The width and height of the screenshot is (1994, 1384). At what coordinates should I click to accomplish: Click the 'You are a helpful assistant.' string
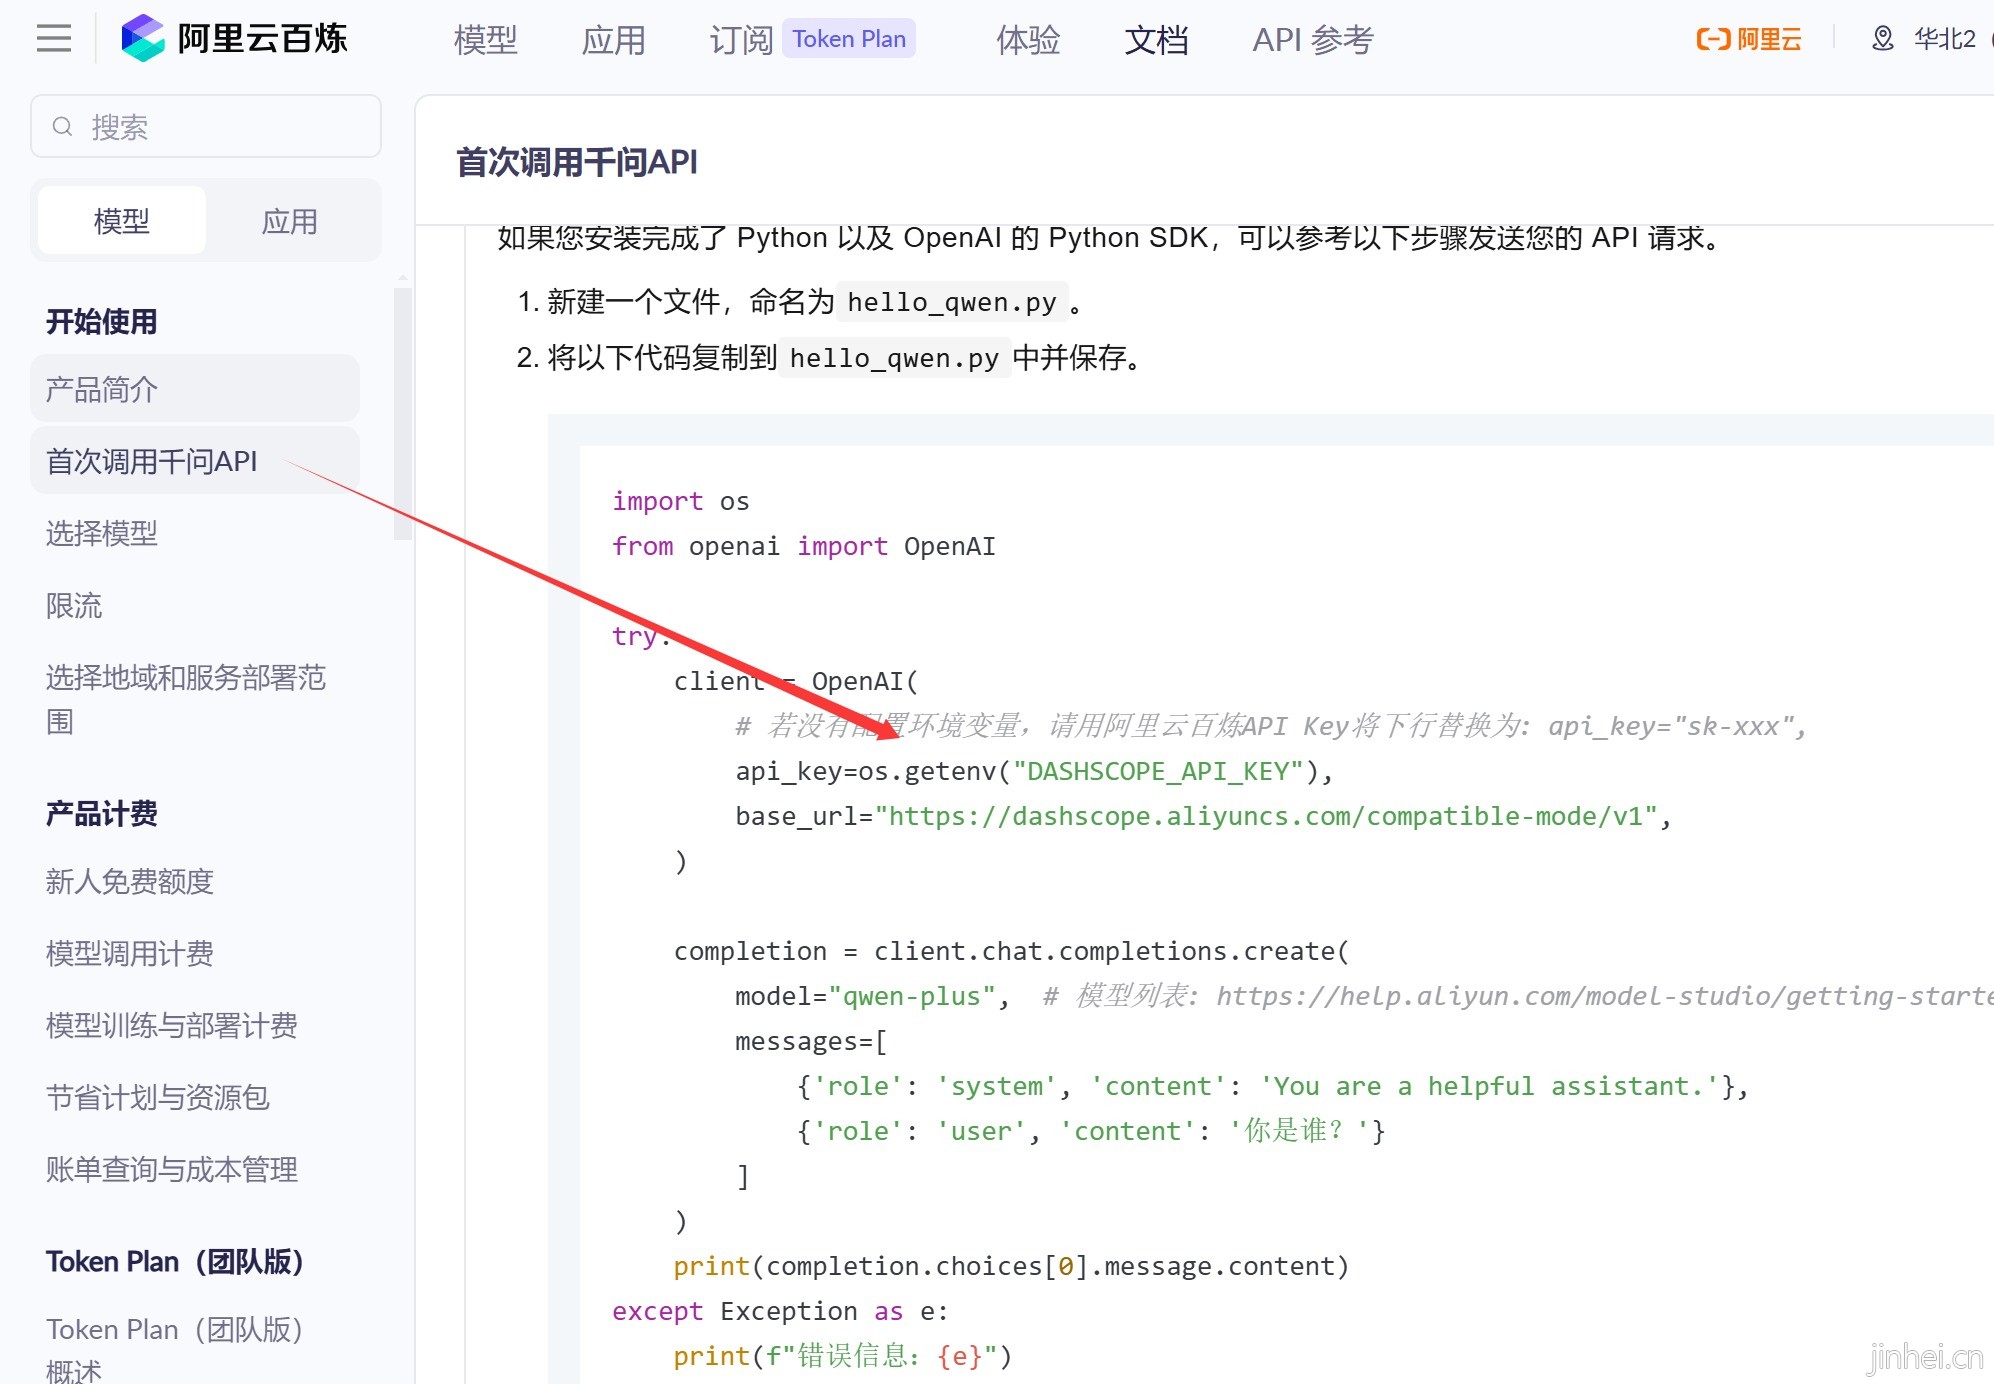1489,1086
